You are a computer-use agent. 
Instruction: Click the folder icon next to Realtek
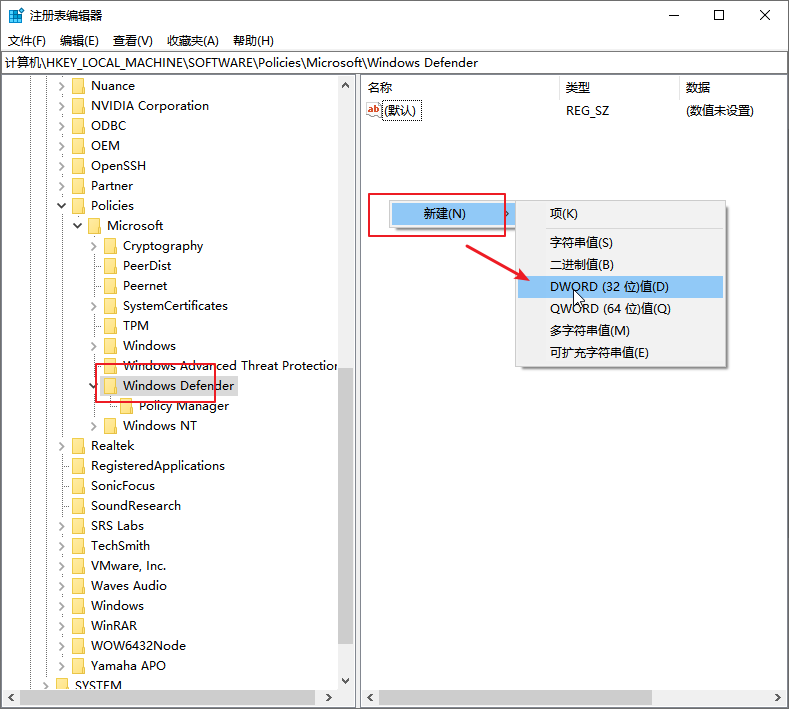[x=78, y=446]
